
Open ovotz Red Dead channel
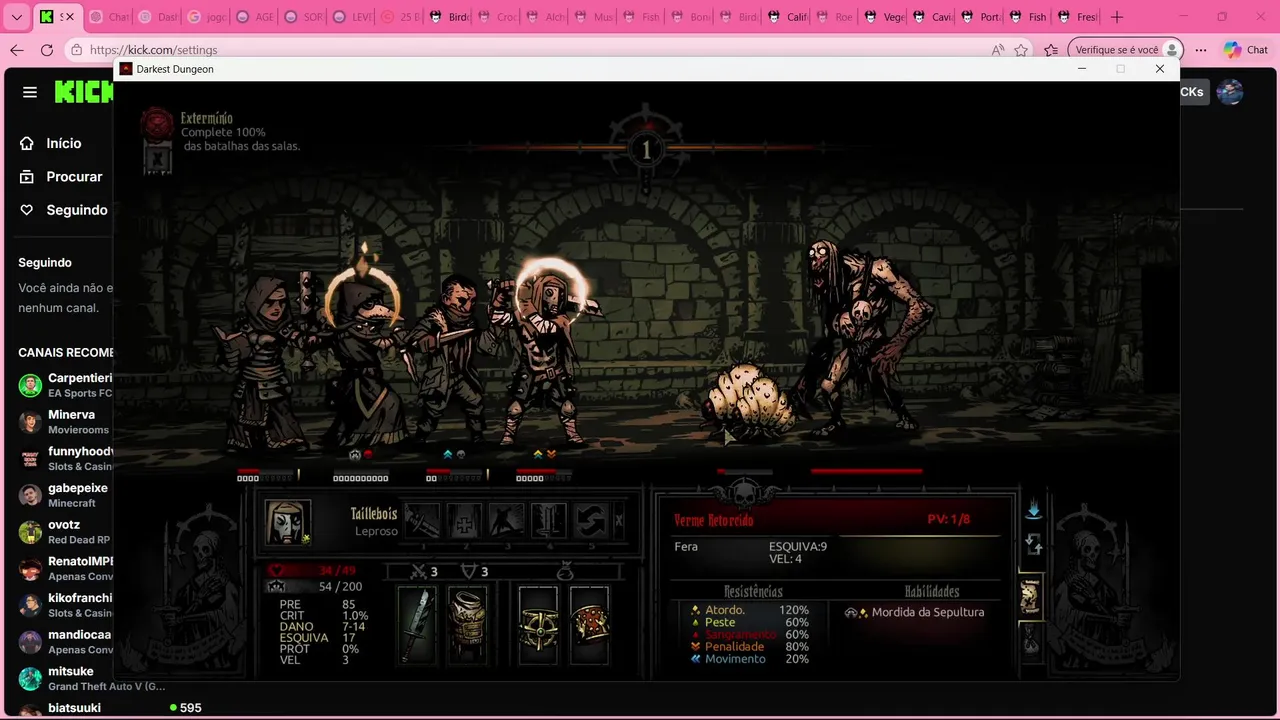click(64, 531)
